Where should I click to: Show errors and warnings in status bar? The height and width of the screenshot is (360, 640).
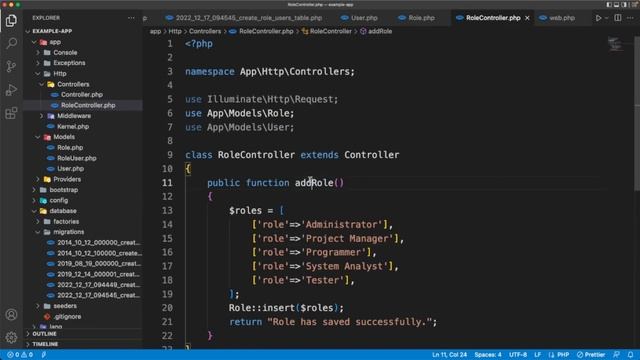[20, 355]
